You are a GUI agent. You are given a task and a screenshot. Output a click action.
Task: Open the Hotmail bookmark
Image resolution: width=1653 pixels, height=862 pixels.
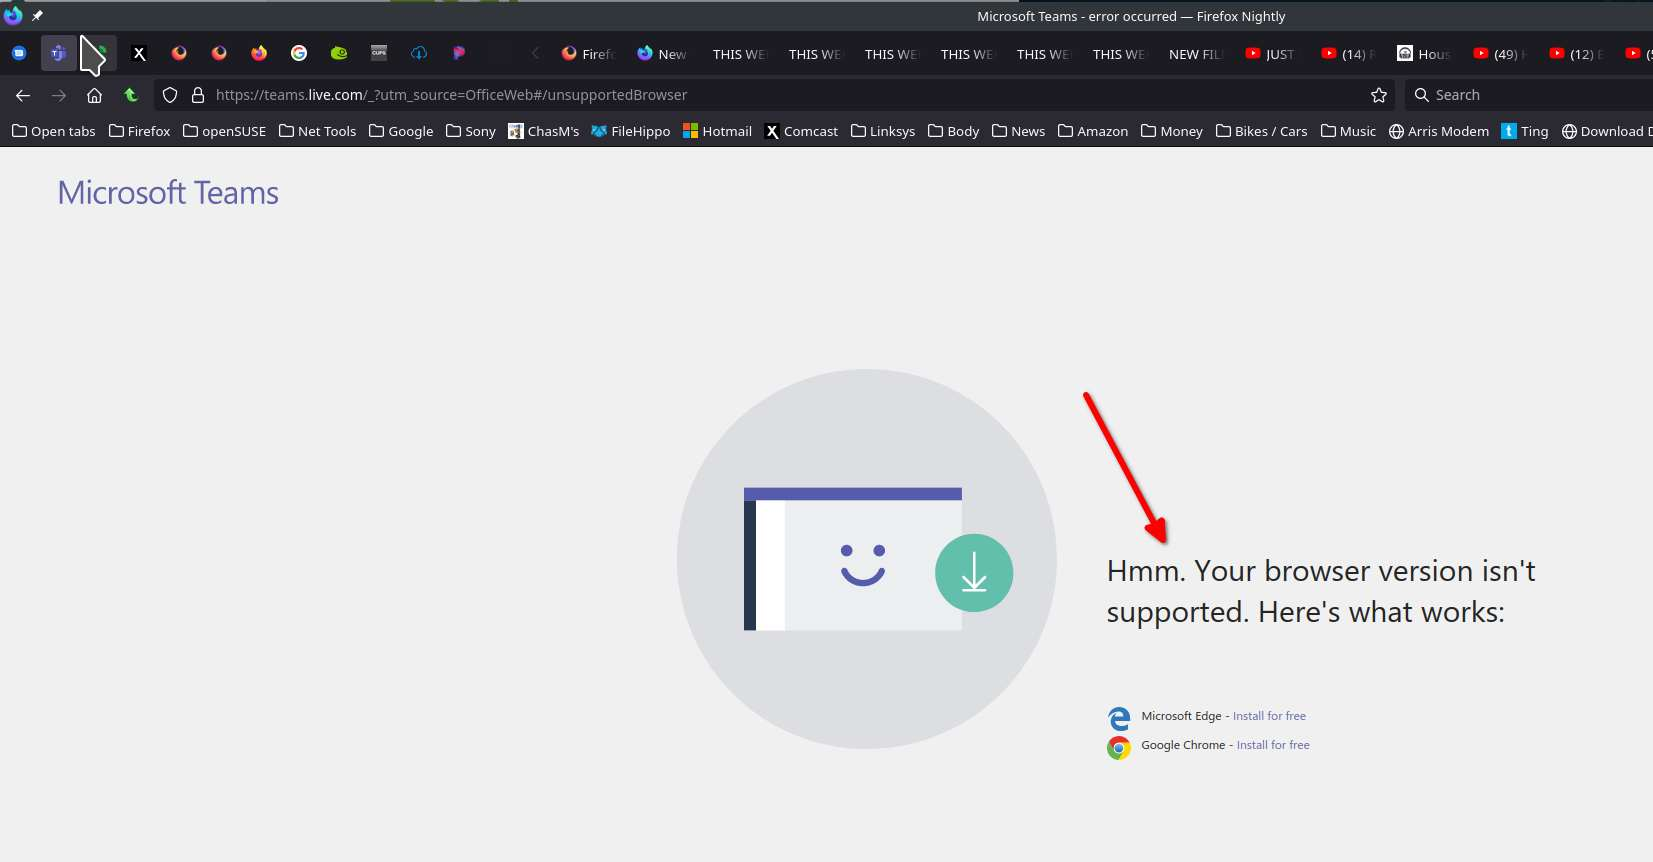717,131
